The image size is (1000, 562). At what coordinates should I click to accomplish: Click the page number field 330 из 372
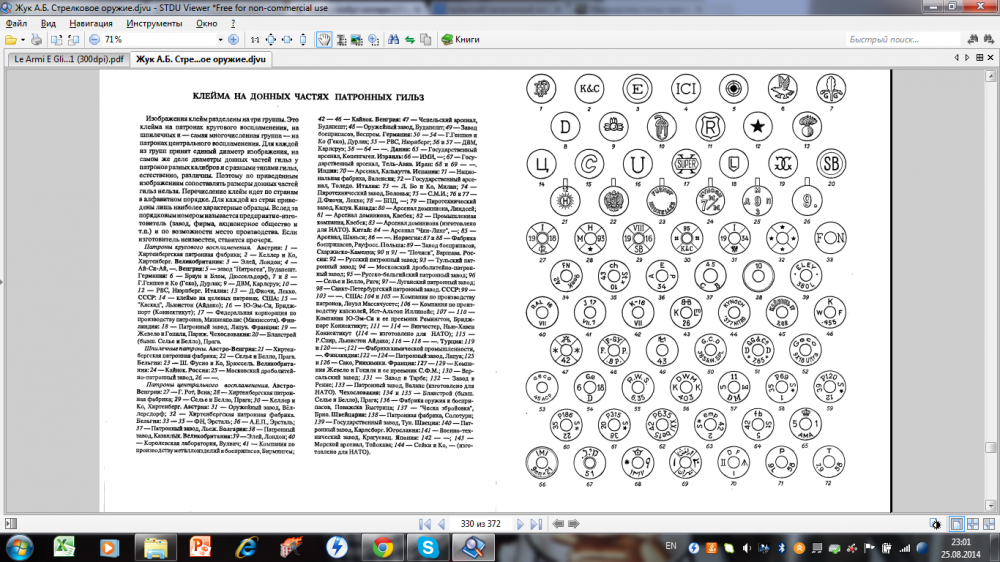(480, 523)
